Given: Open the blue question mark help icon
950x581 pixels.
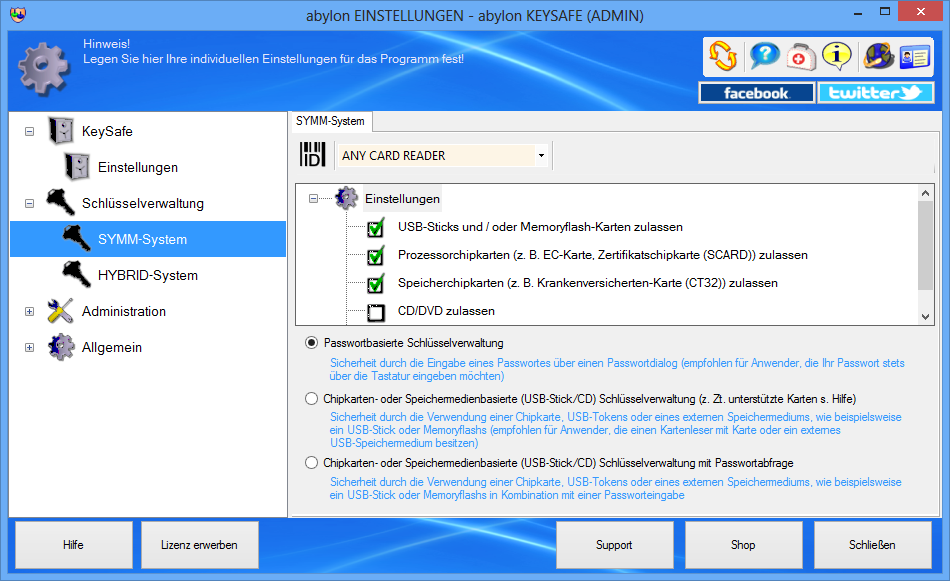Looking at the screenshot, I should (765, 56).
